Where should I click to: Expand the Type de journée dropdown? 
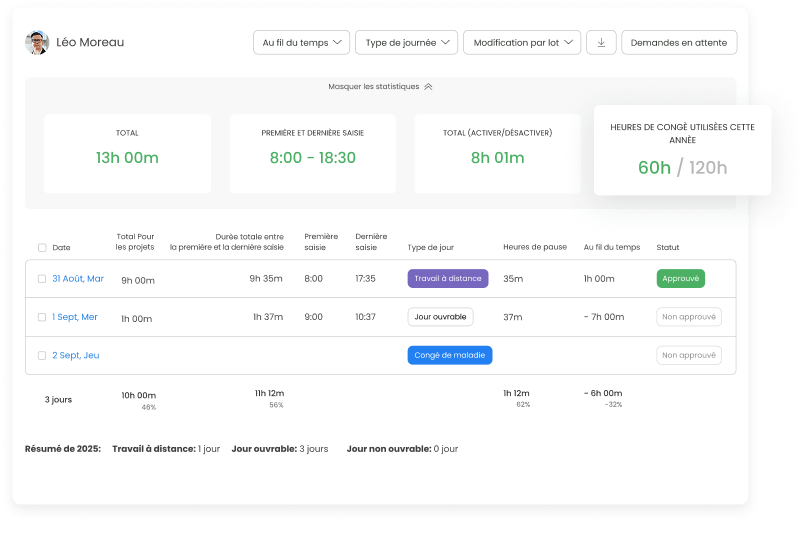click(406, 42)
